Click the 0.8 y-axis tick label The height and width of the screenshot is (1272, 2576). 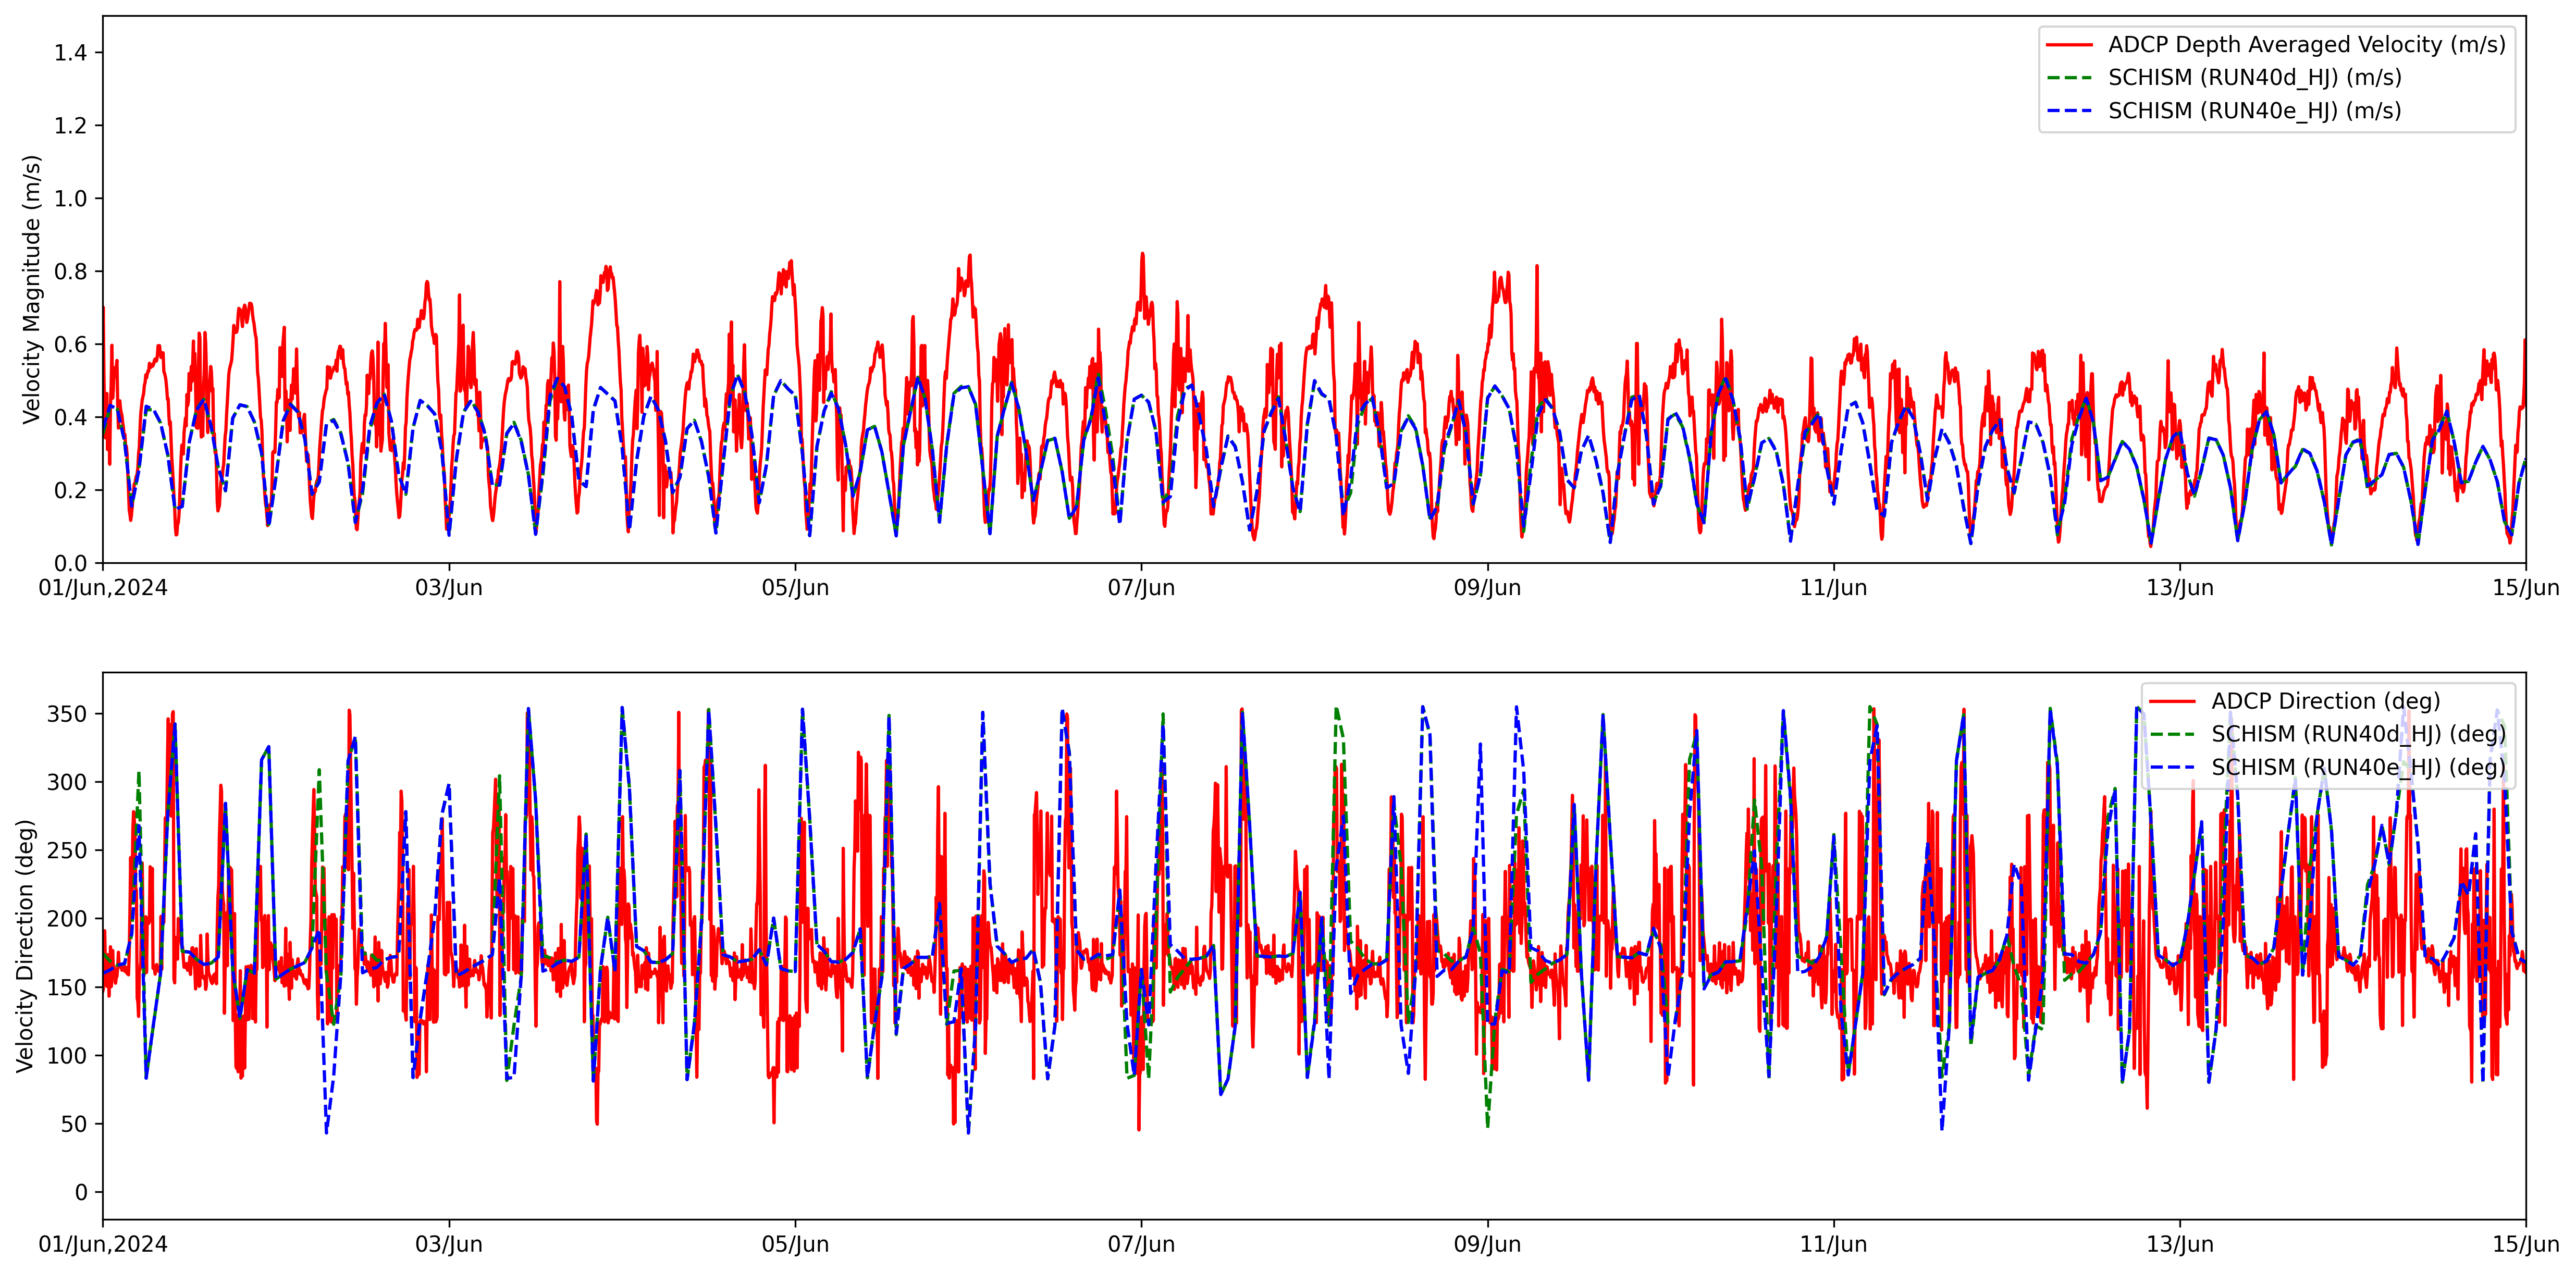[70, 271]
